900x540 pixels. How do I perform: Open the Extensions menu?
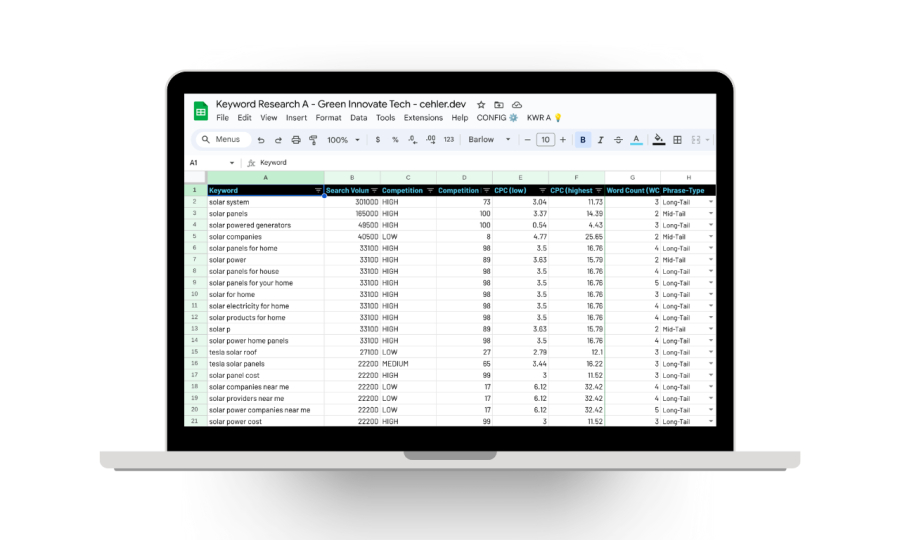(x=423, y=118)
